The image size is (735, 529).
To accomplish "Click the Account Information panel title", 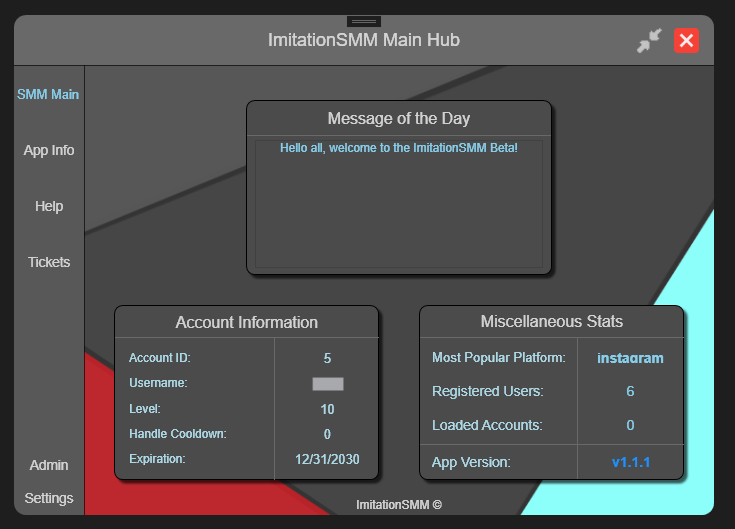I will click(247, 322).
